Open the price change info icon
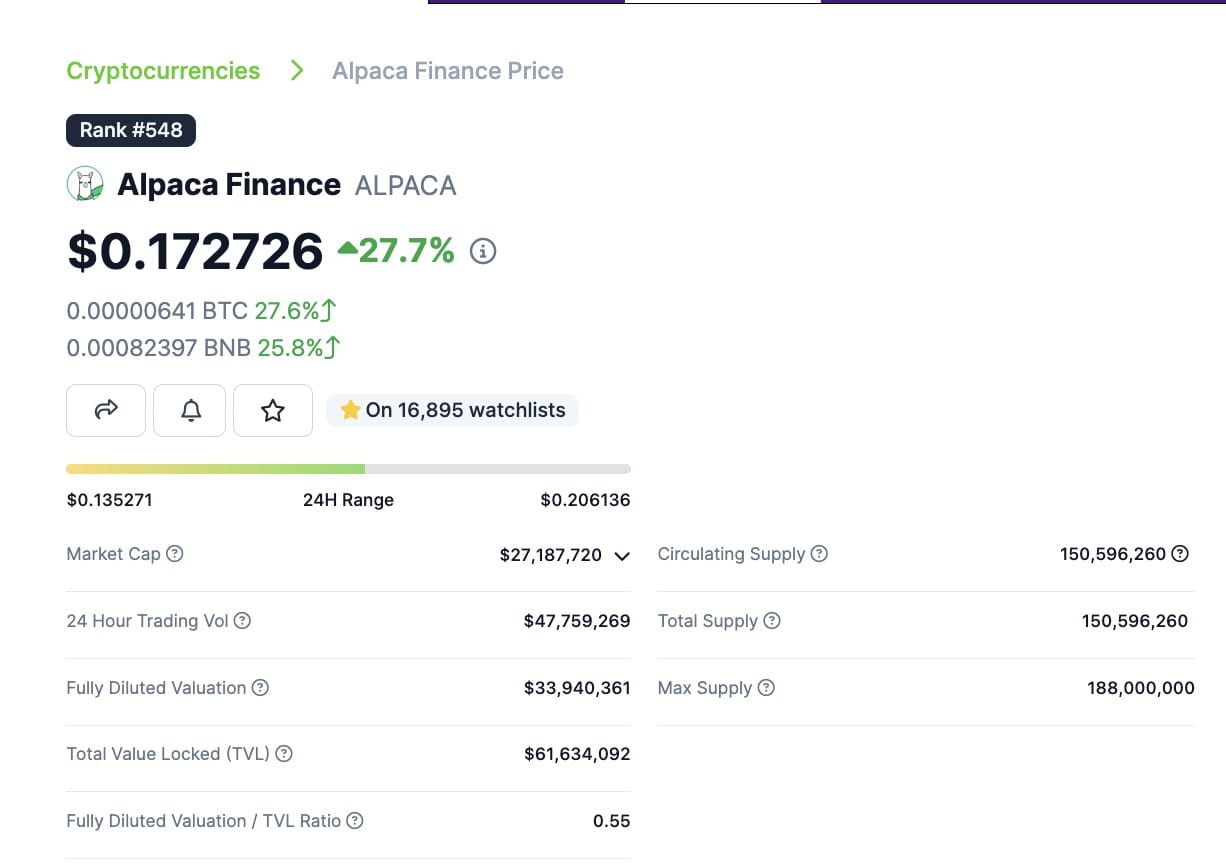This screenshot has height=866, width=1226. point(483,251)
